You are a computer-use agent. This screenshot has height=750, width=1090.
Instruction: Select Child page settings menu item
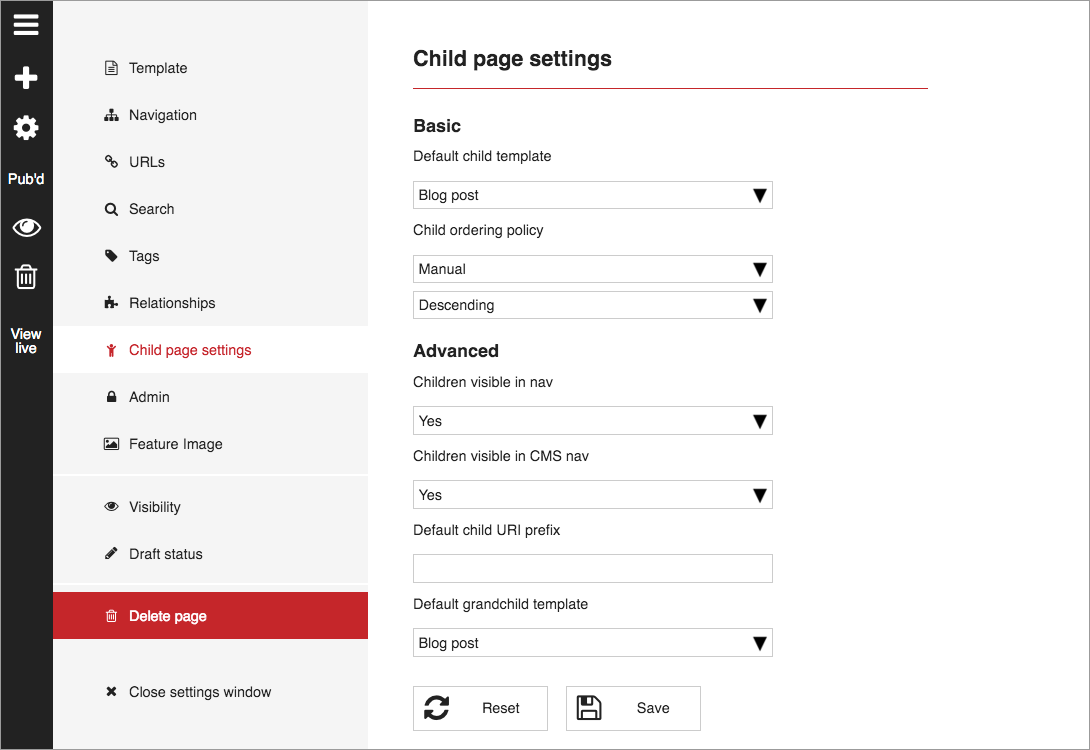(211, 350)
